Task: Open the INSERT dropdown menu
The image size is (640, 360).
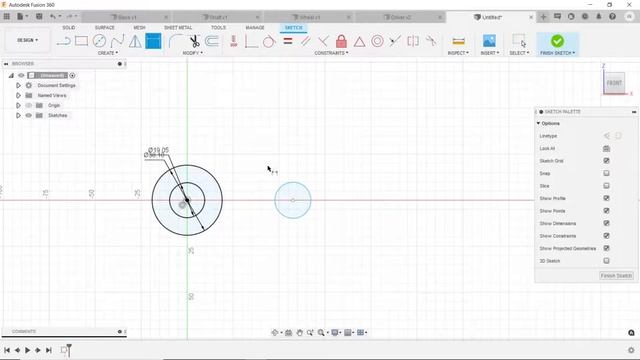Action: 490,53
